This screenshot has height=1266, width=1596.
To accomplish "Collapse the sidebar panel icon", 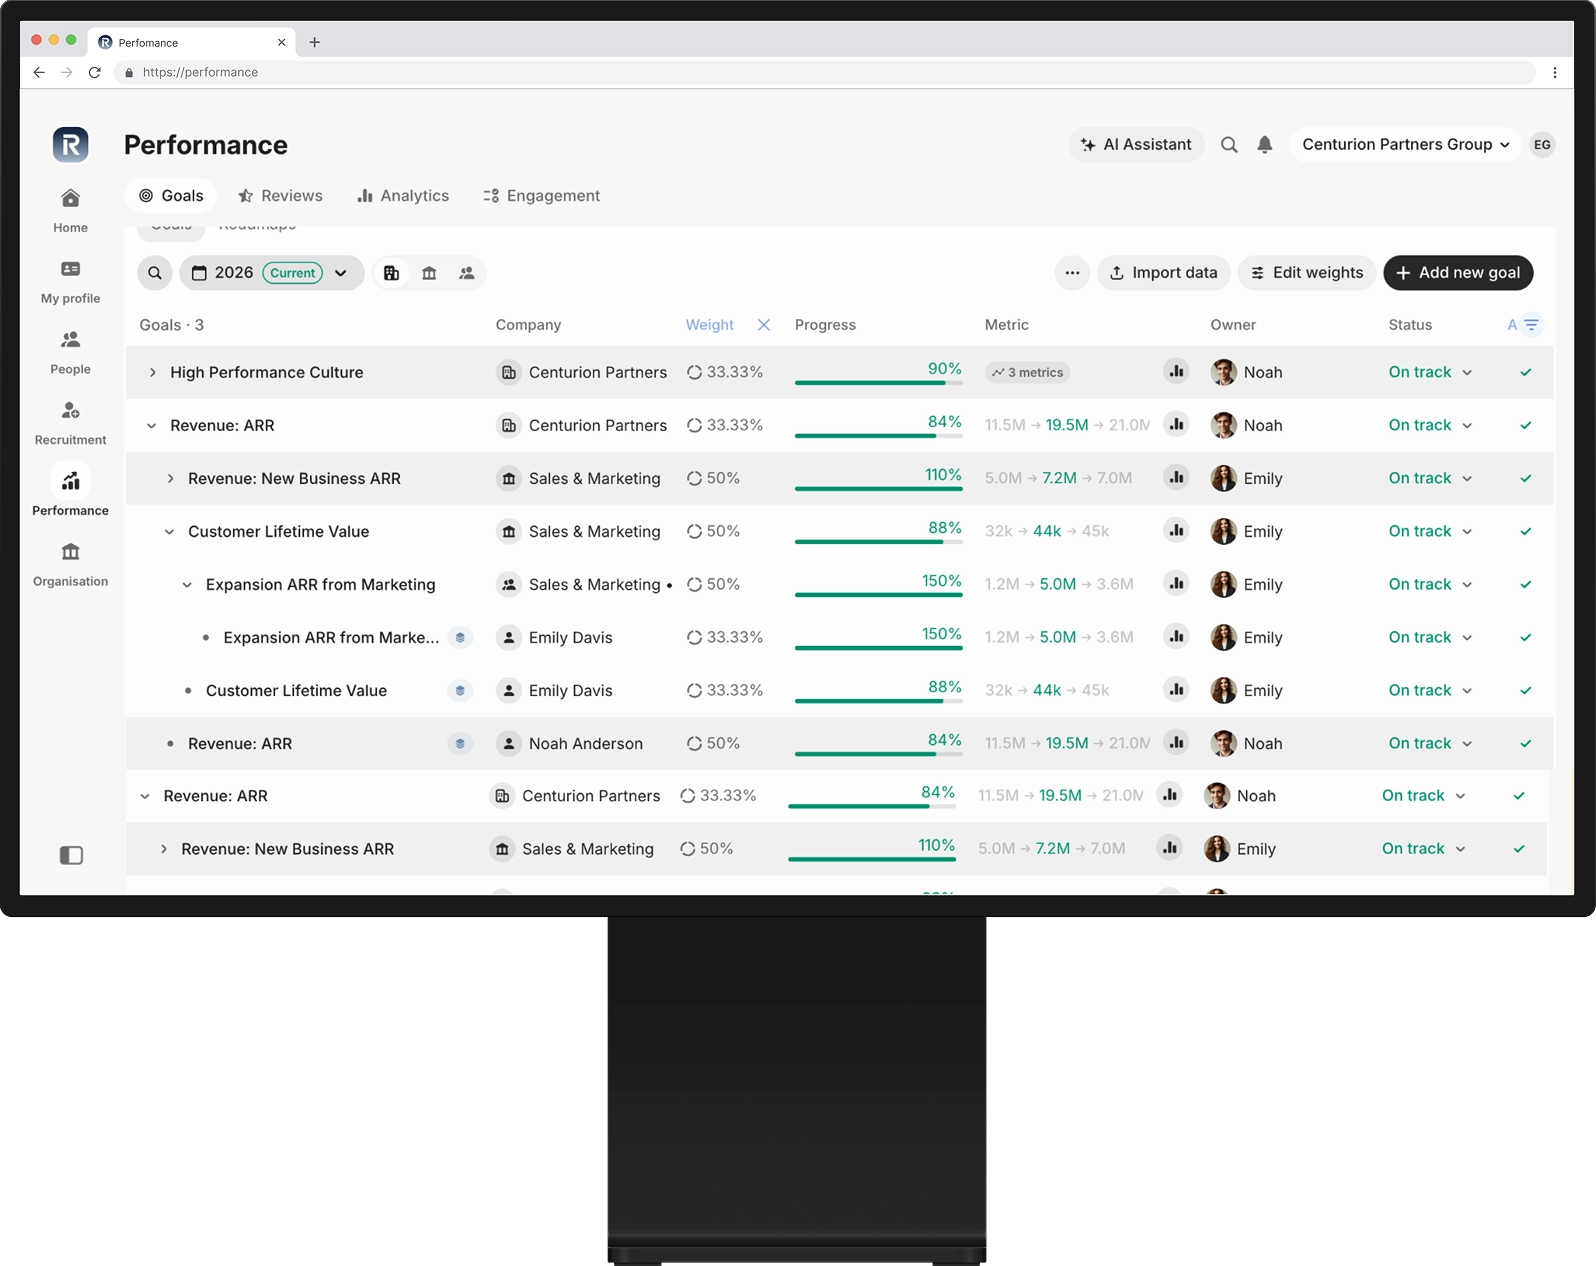I will [71, 855].
